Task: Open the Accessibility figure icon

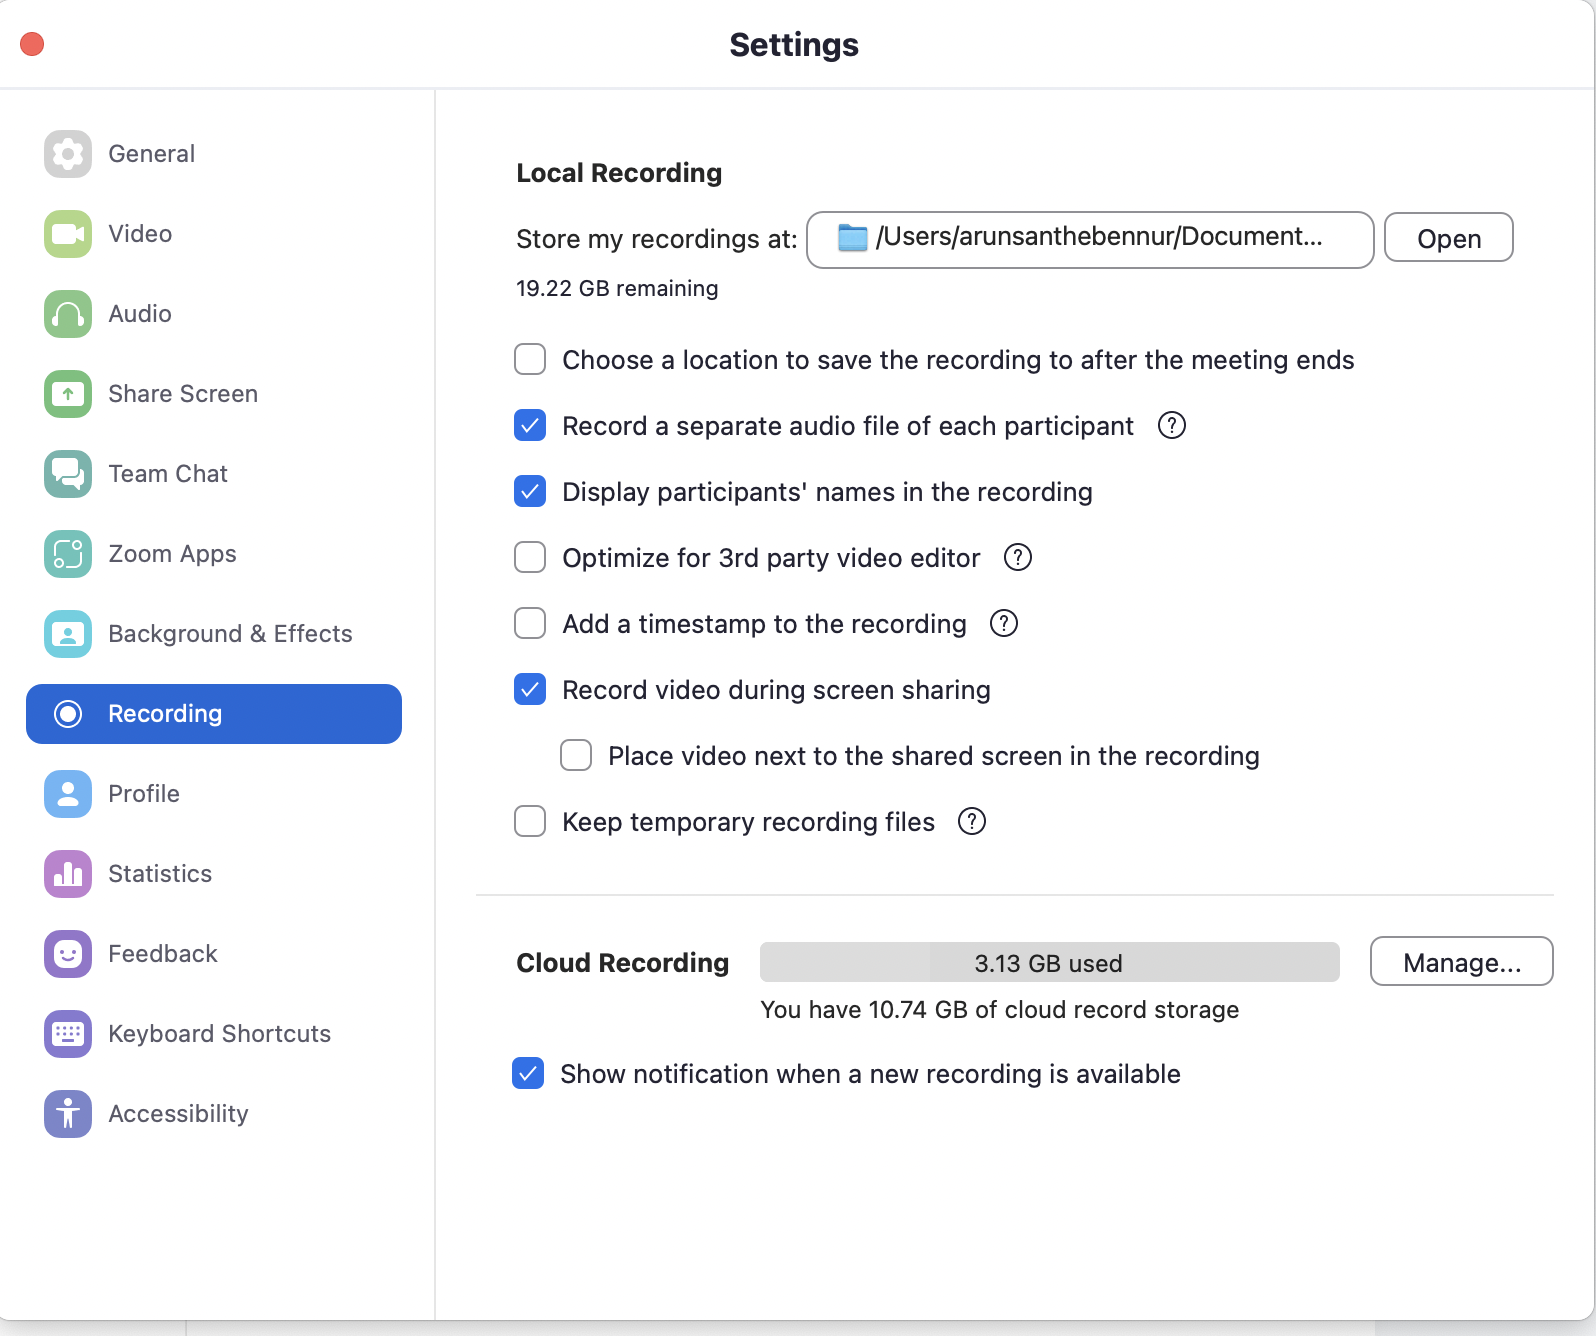Action: 68,1114
